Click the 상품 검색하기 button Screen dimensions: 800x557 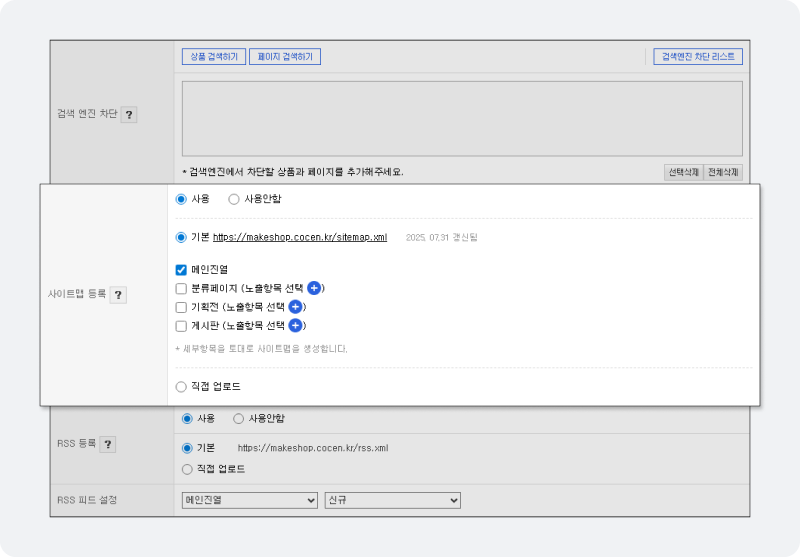[214, 57]
